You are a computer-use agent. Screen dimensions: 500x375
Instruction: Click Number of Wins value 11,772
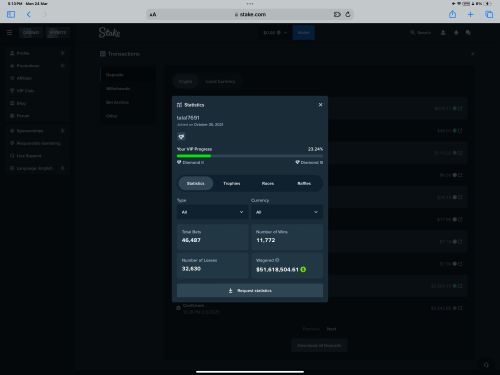tap(266, 240)
